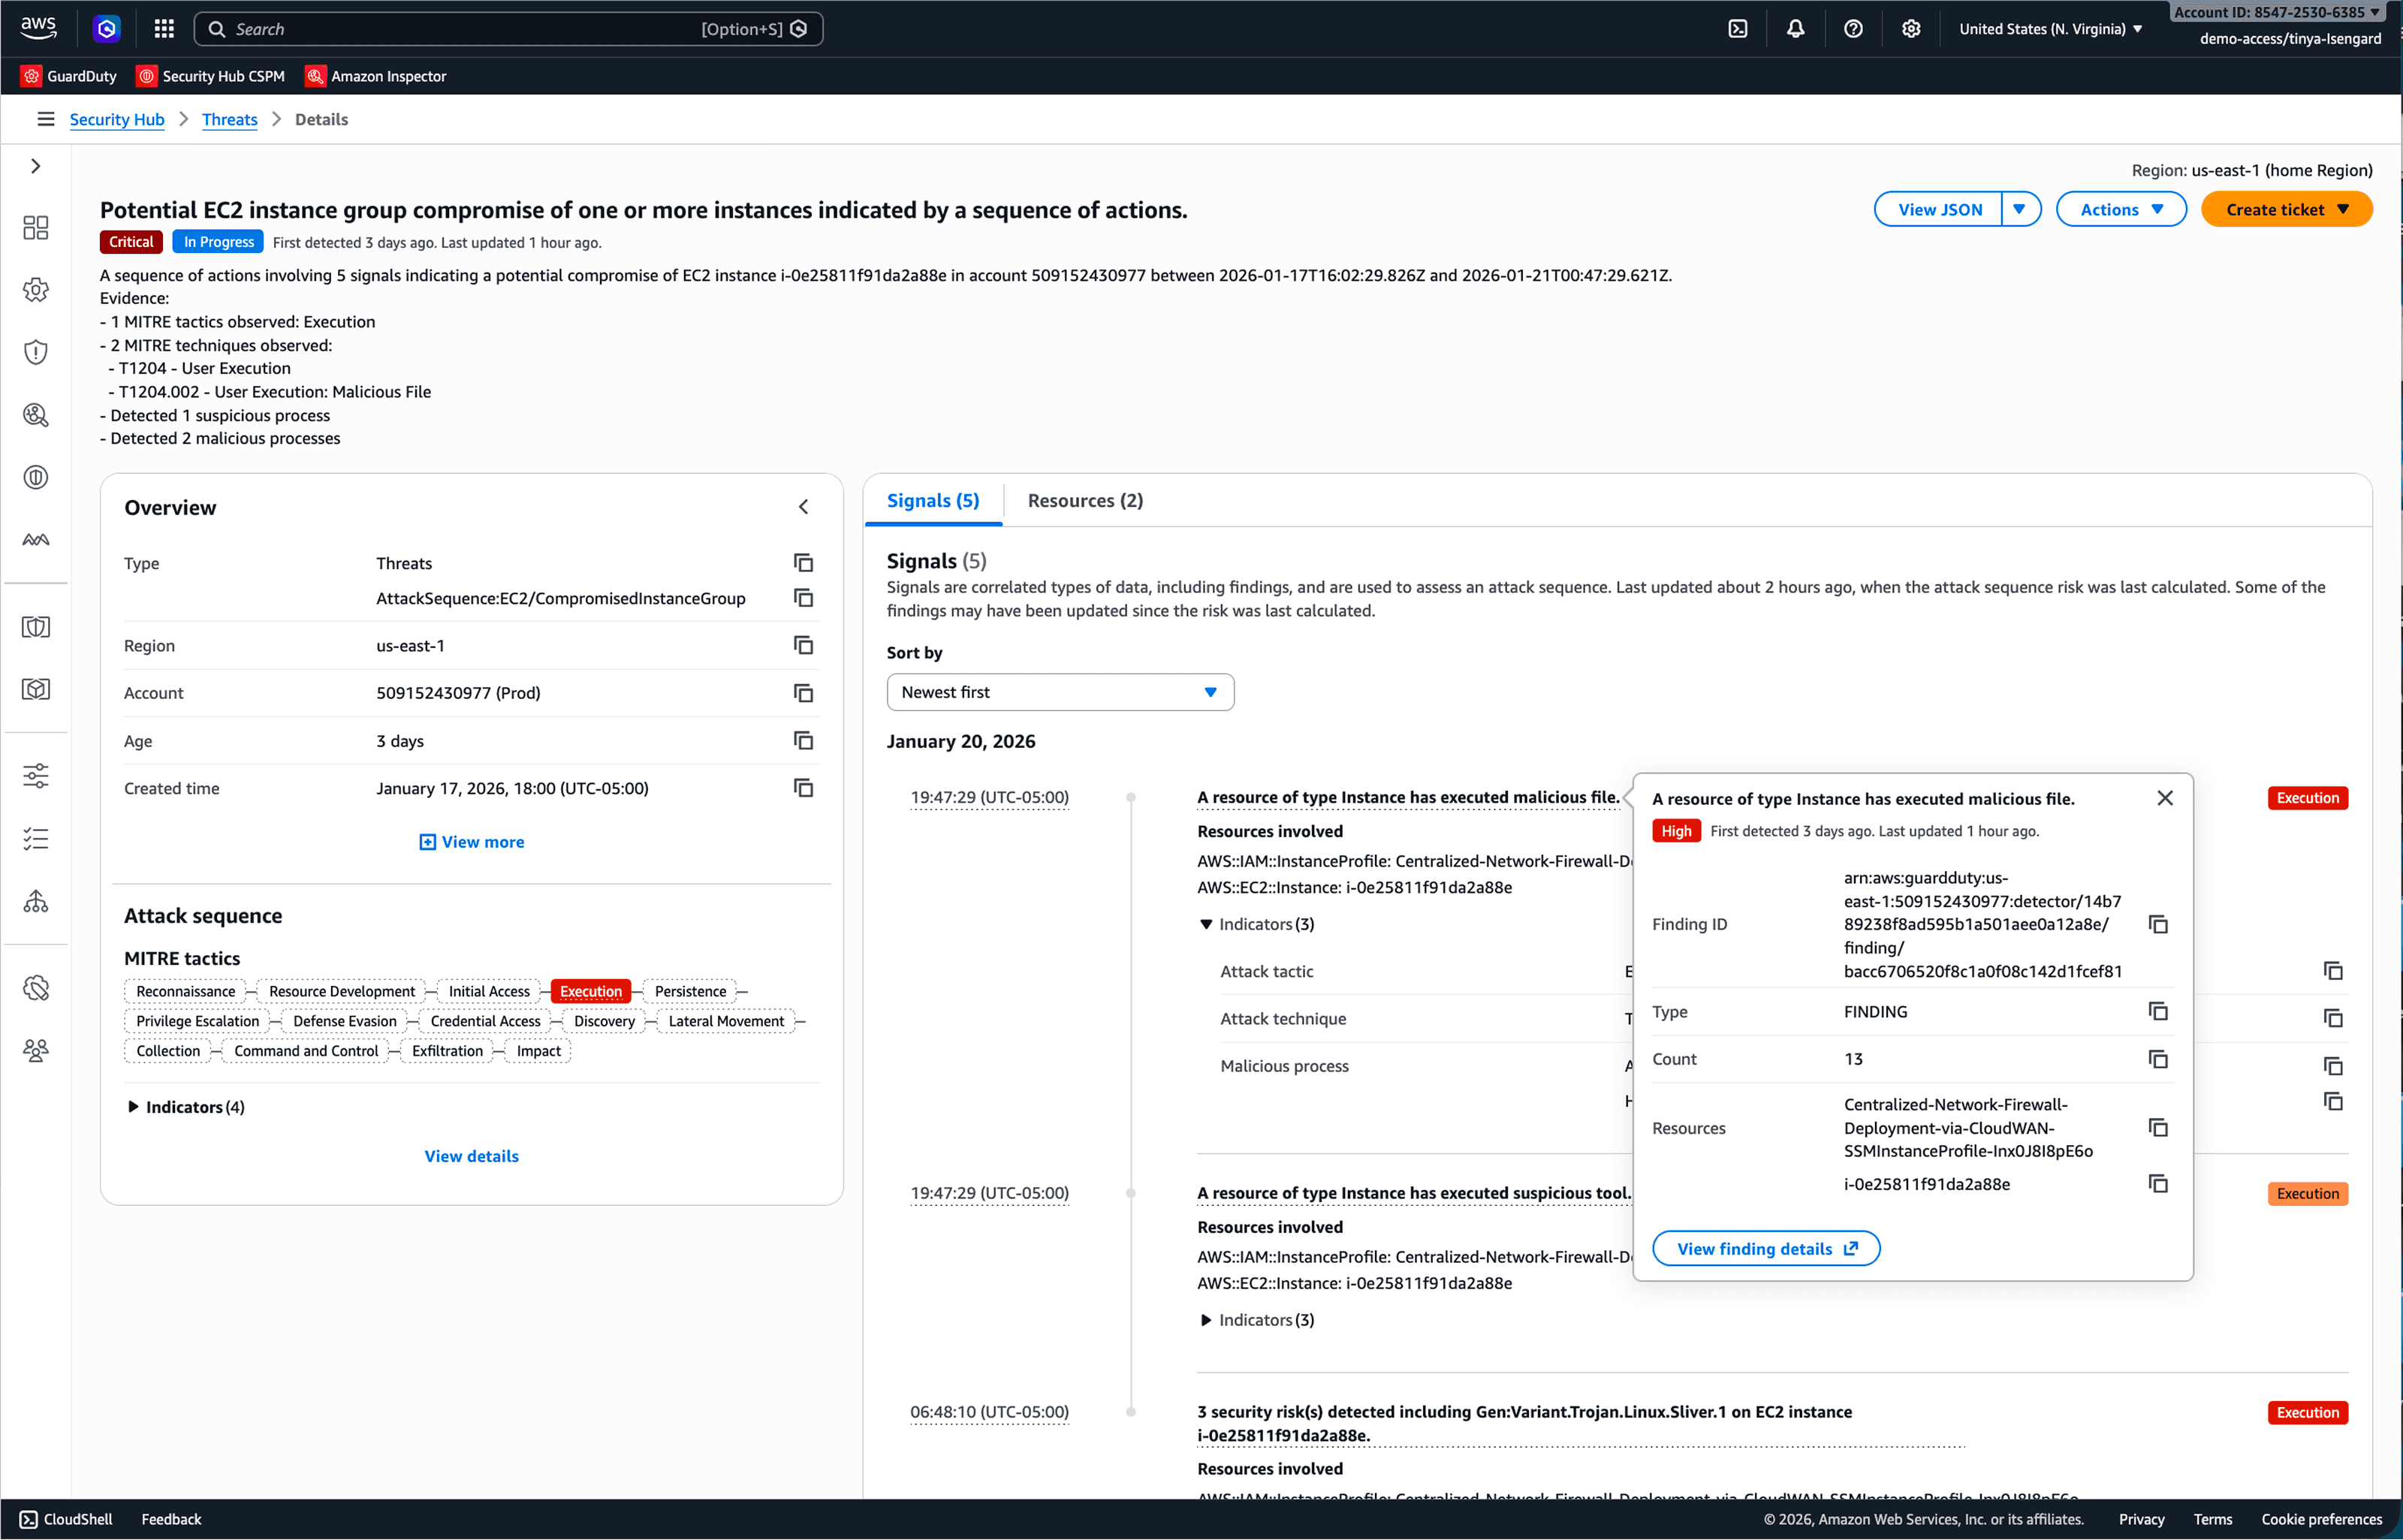Select the Persistence MITRE tactic chip

point(690,991)
